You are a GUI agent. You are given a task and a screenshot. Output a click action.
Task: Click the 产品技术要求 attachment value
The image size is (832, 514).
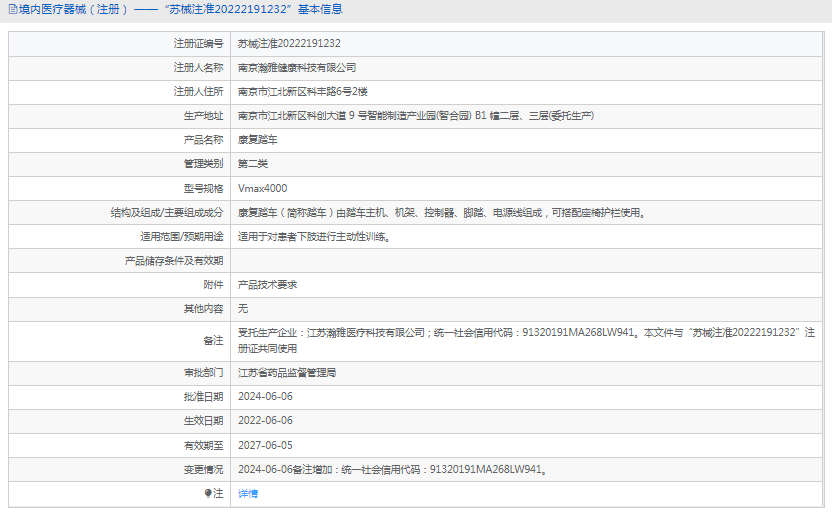[x=267, y=285]
